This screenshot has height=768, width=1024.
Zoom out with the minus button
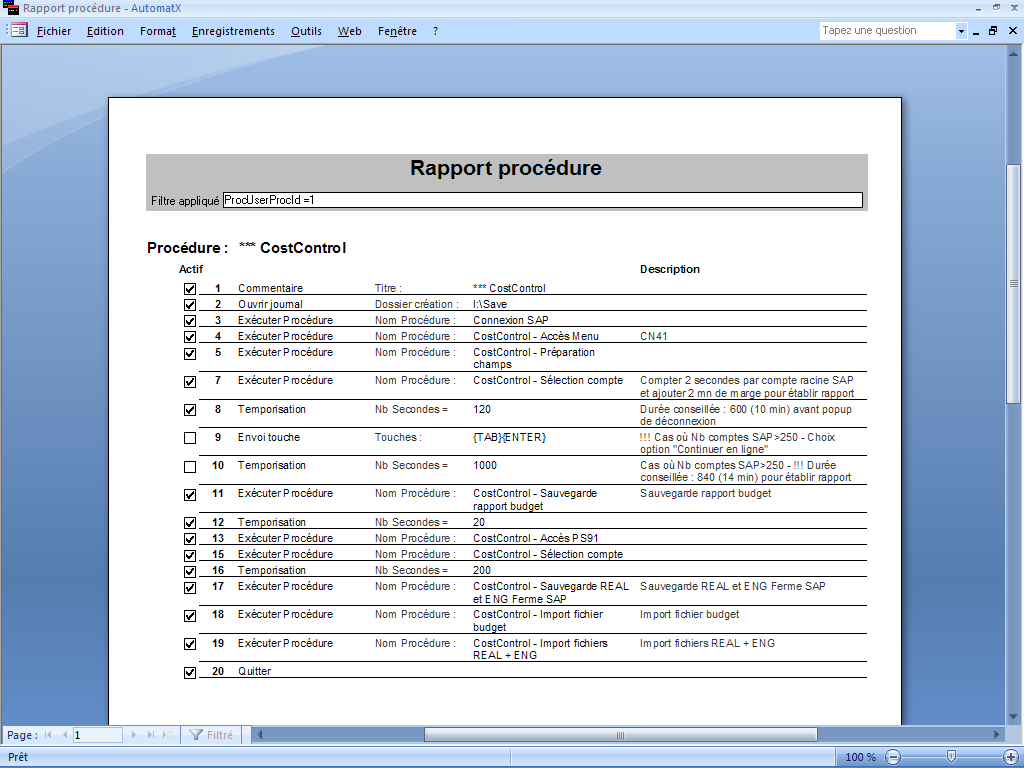tap(893, 757)
